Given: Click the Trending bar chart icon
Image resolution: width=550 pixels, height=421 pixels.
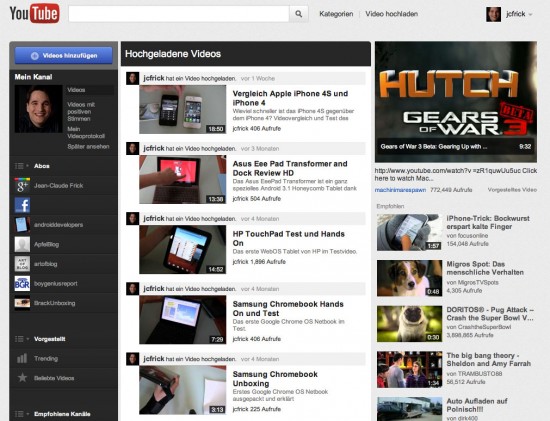Looking at the screenshot, I should (22, 358).
